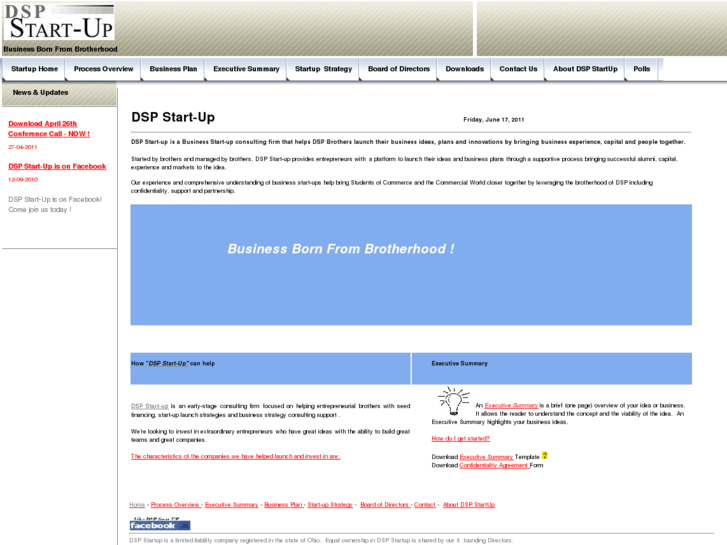Click the Business Born From Brotherhood banner
This screenshot has height=545, width=727.
(x=411, y=264)
